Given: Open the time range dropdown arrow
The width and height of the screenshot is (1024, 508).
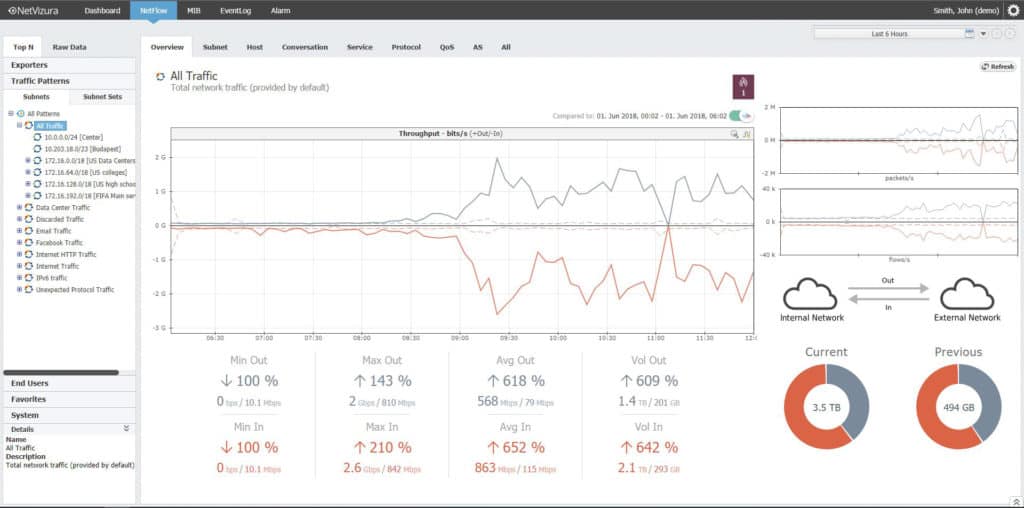Looking at the screenshot, I should (983, 33).
